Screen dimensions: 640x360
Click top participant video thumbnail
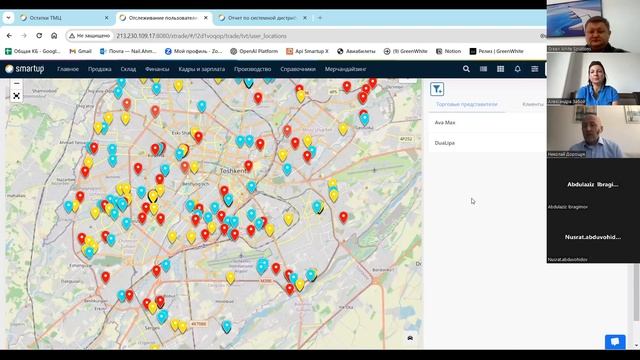tap(593, 26)
